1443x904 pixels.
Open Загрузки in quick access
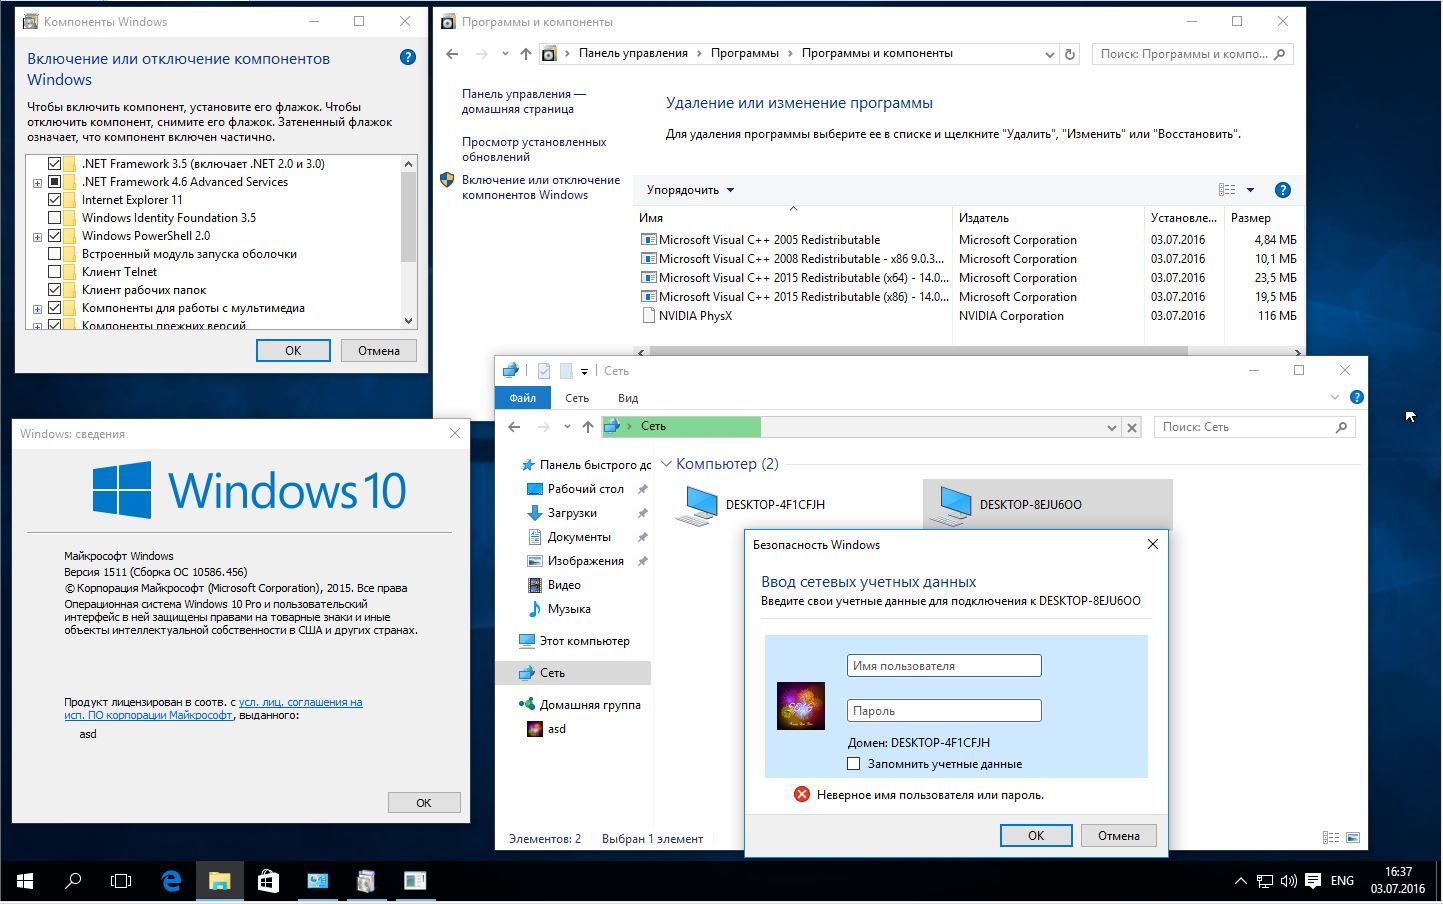(572, 513)
